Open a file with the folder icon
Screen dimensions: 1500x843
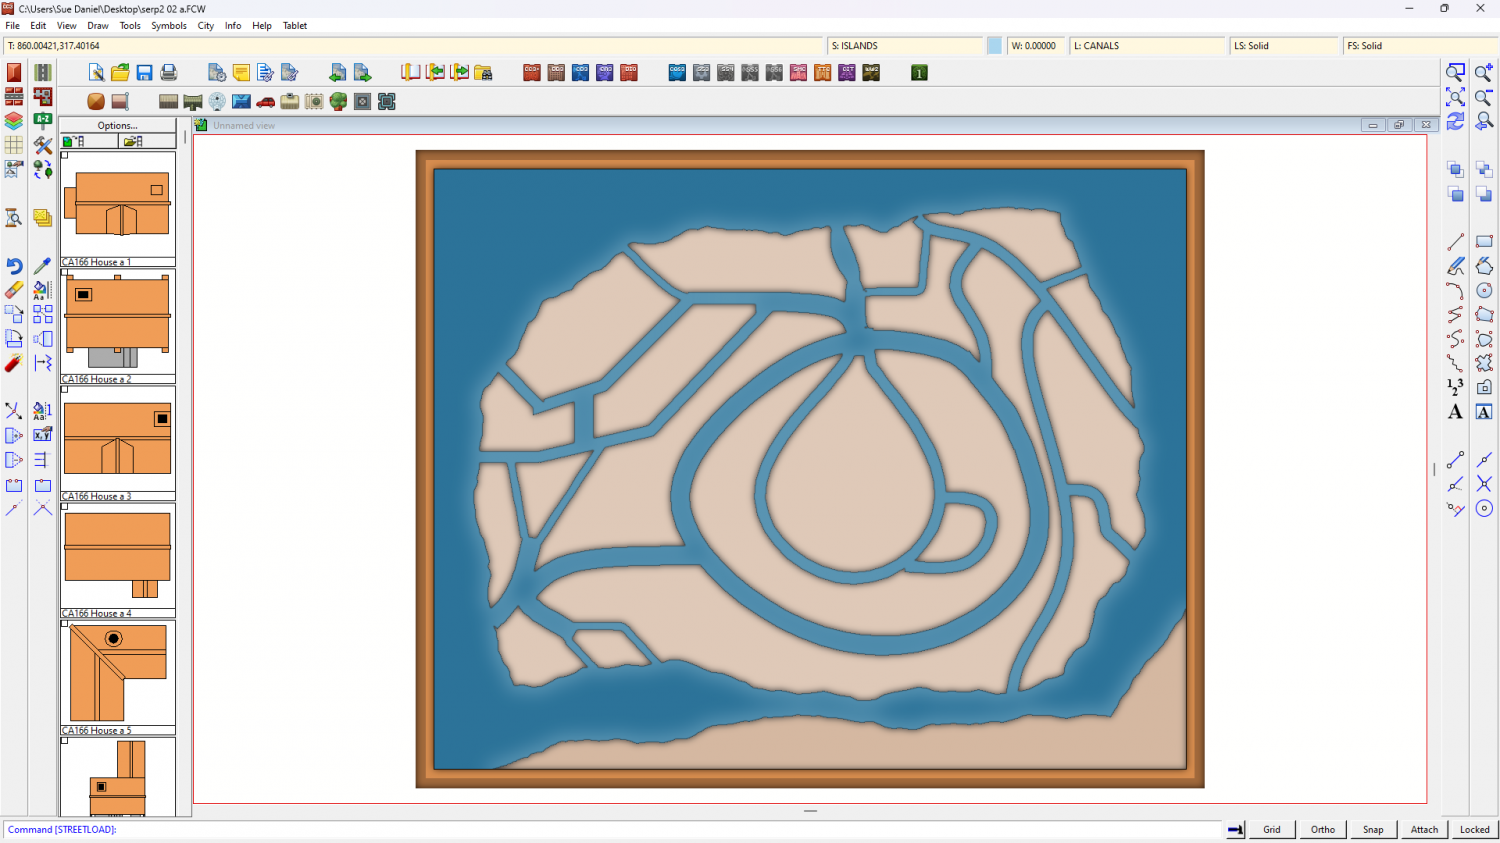(x=120, y=73)
